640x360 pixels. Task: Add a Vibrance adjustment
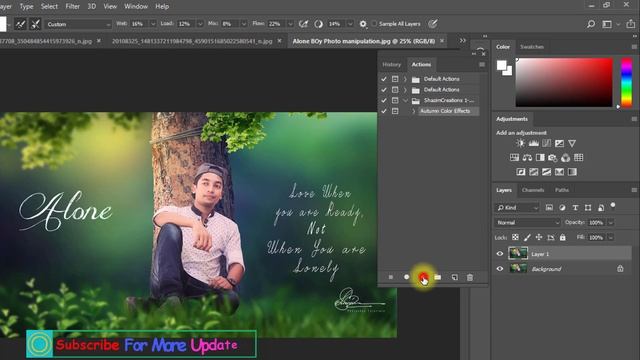[572, 143]
